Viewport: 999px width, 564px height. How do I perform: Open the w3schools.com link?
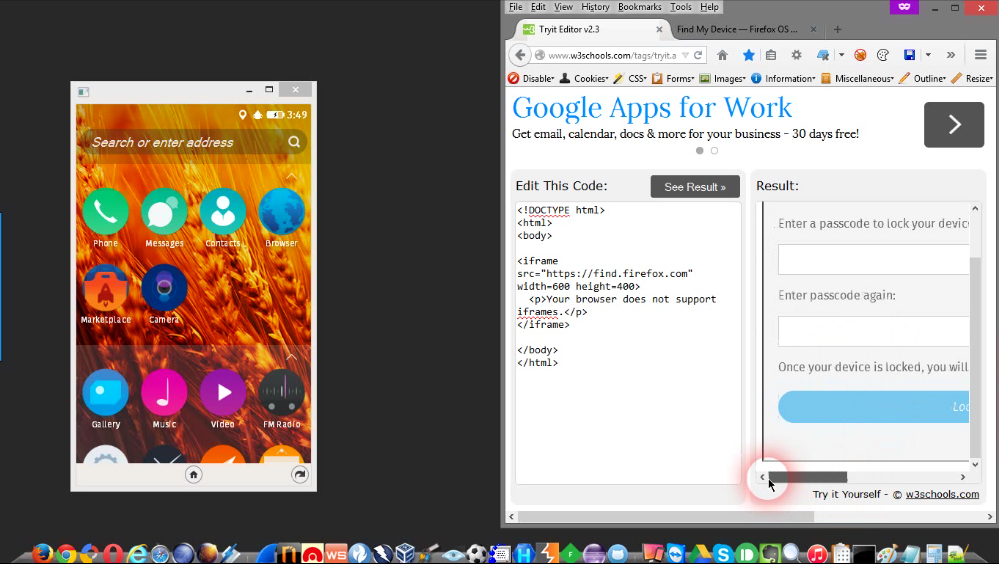(942, 494)
